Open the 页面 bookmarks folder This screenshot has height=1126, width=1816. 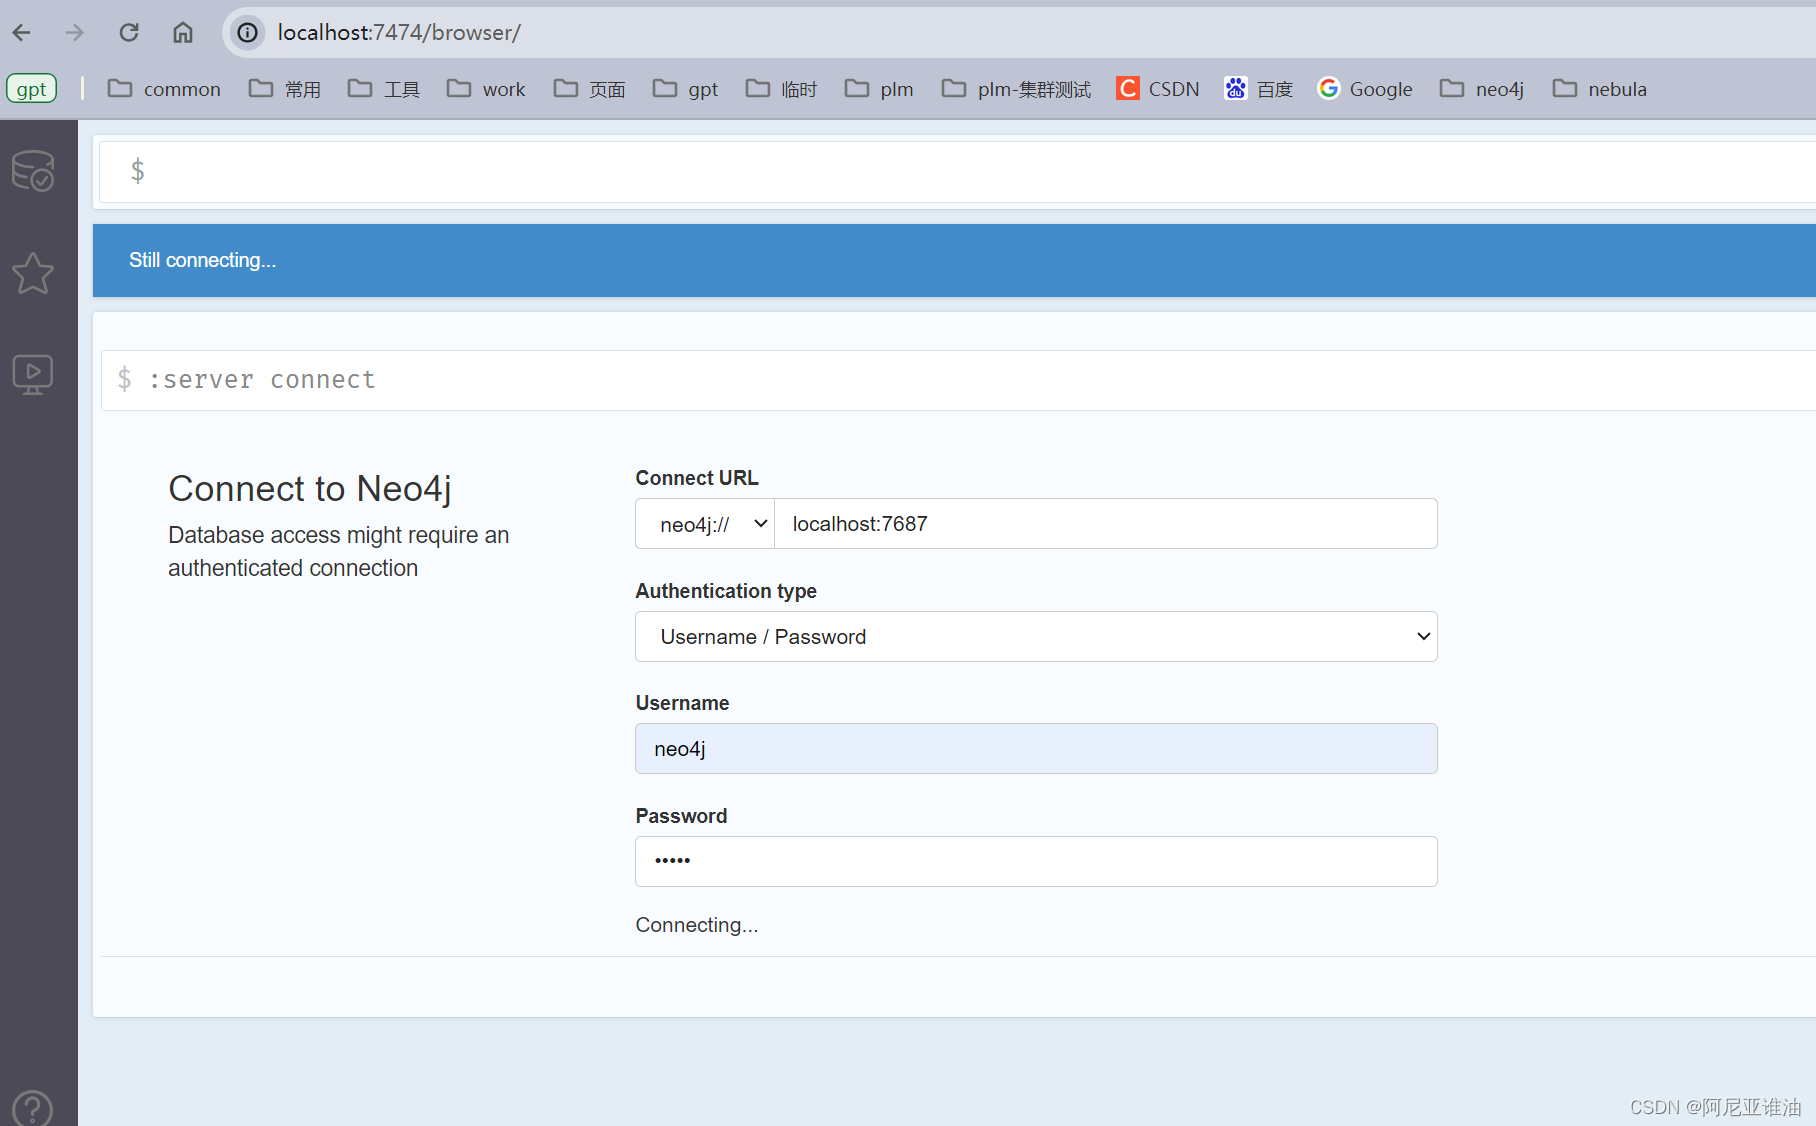pyautogui.click(x=590, y=89)
